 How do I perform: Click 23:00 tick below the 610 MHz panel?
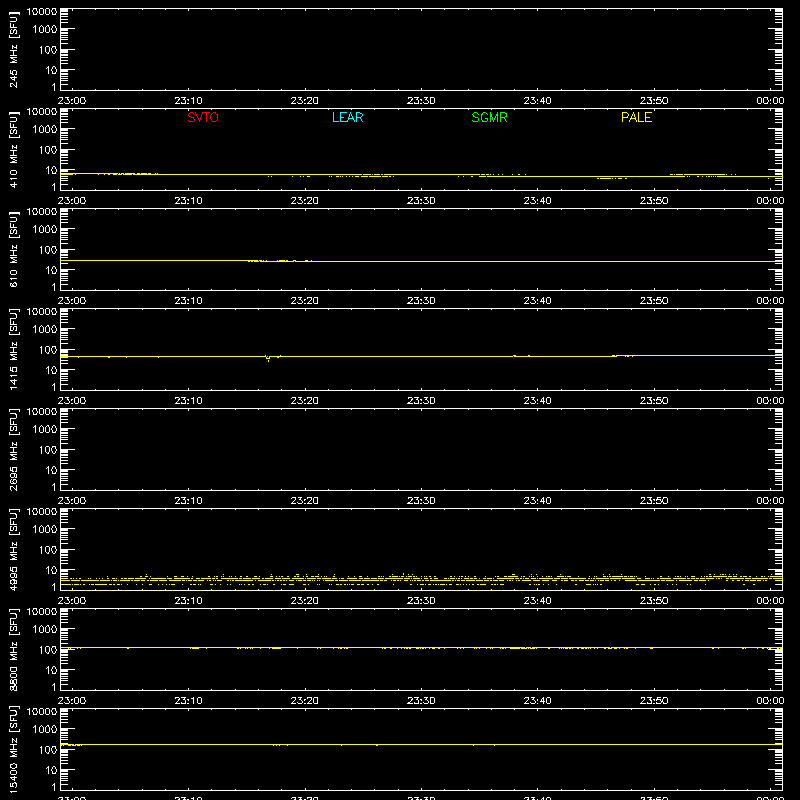click(x=72, y=301)
